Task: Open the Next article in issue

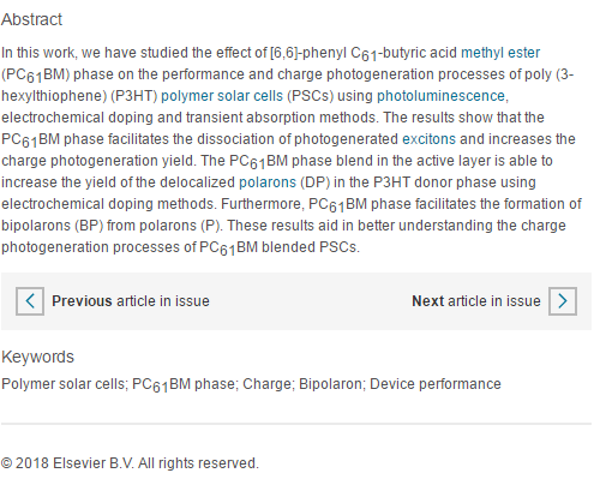Action: (x=476, y=301)
